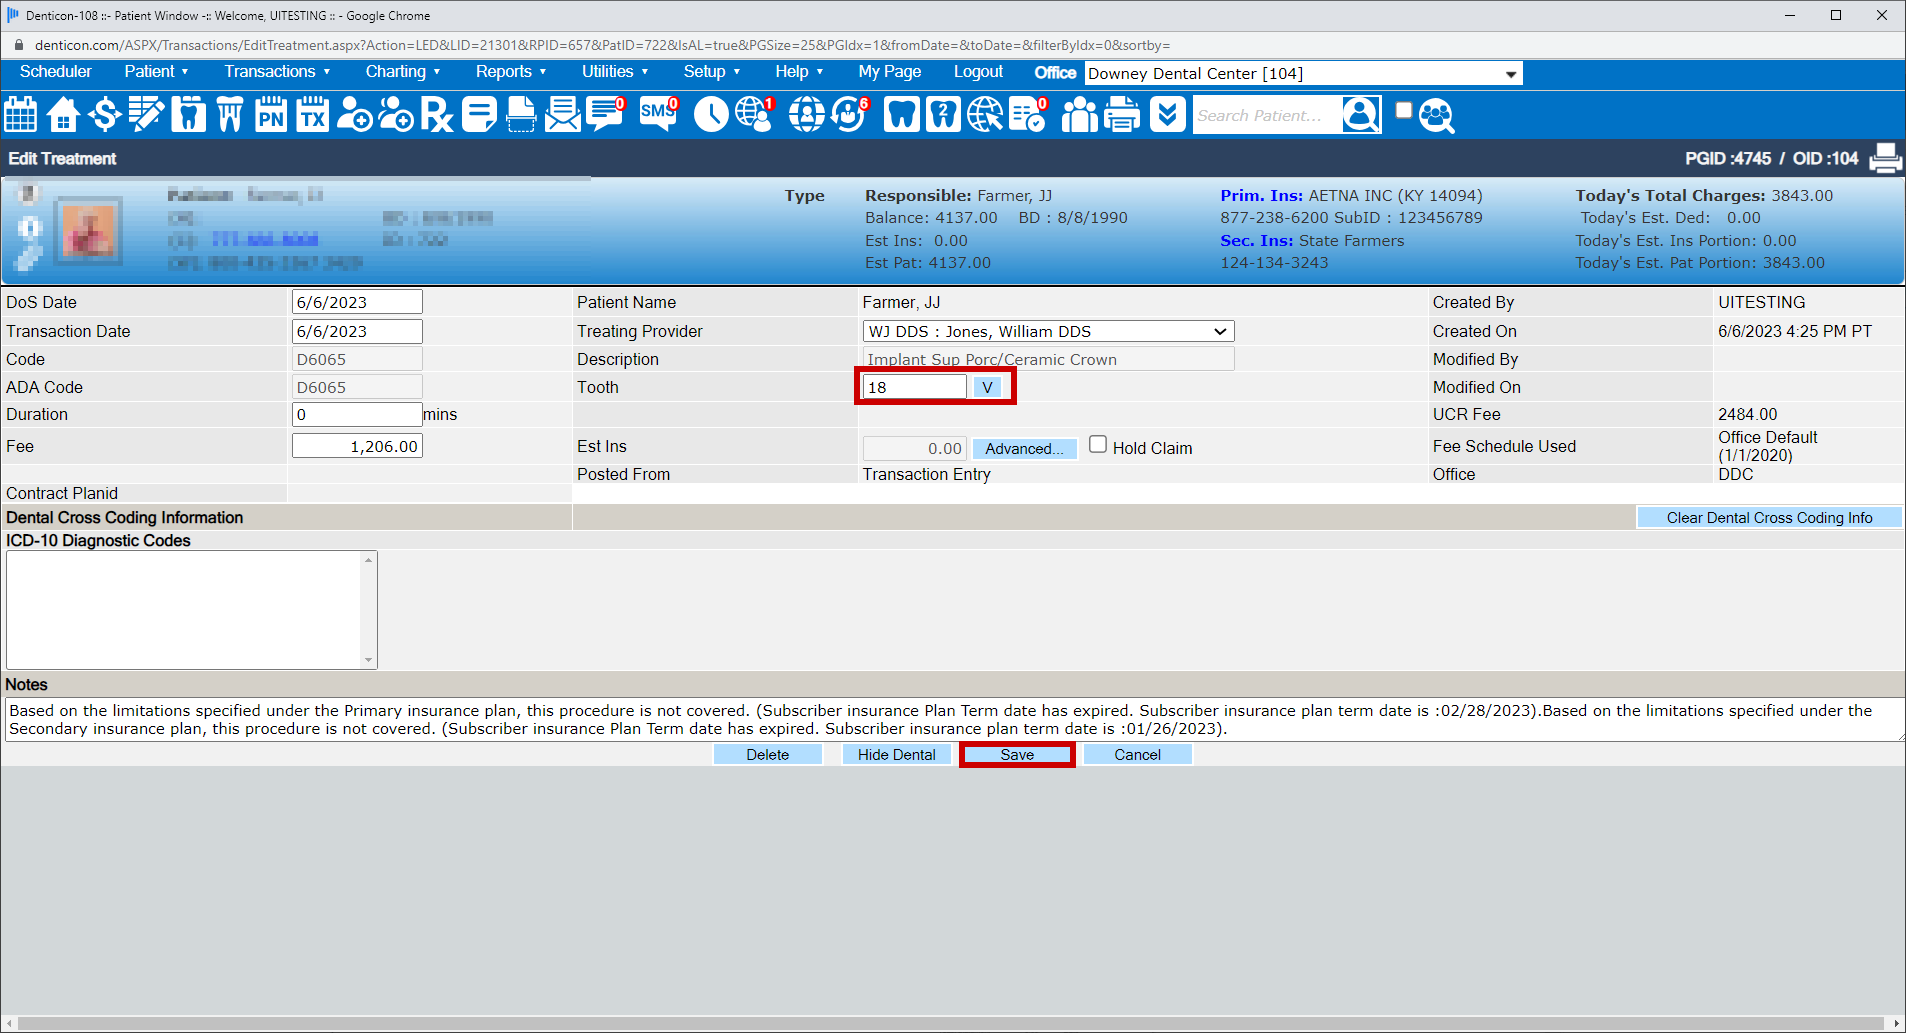
Task: Open the Treating Provider dropdown
Action: 1218,331
